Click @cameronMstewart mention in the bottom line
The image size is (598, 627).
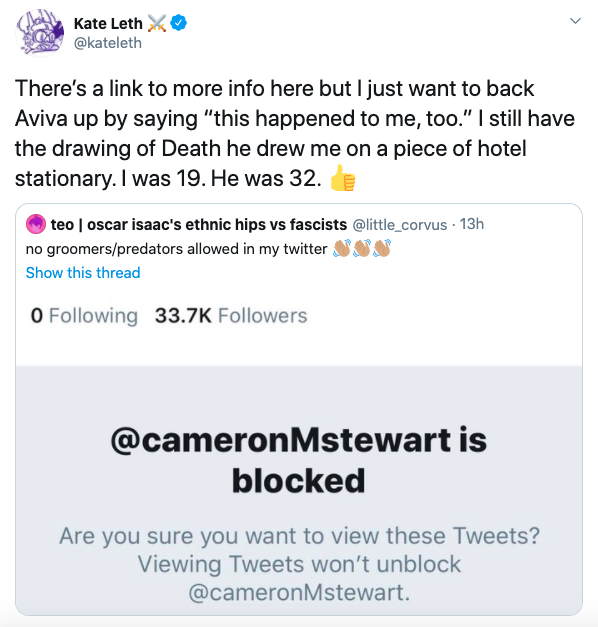pos(299,592)
